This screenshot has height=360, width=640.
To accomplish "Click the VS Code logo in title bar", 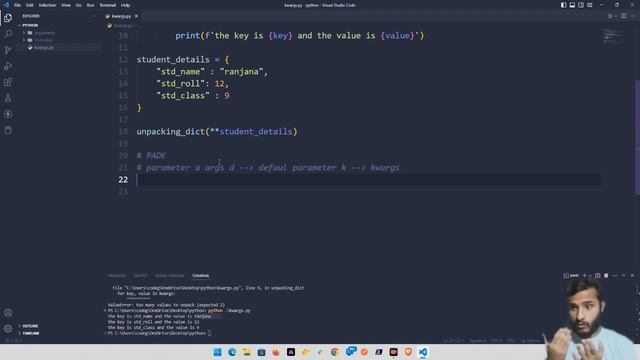I will [6, 5].
